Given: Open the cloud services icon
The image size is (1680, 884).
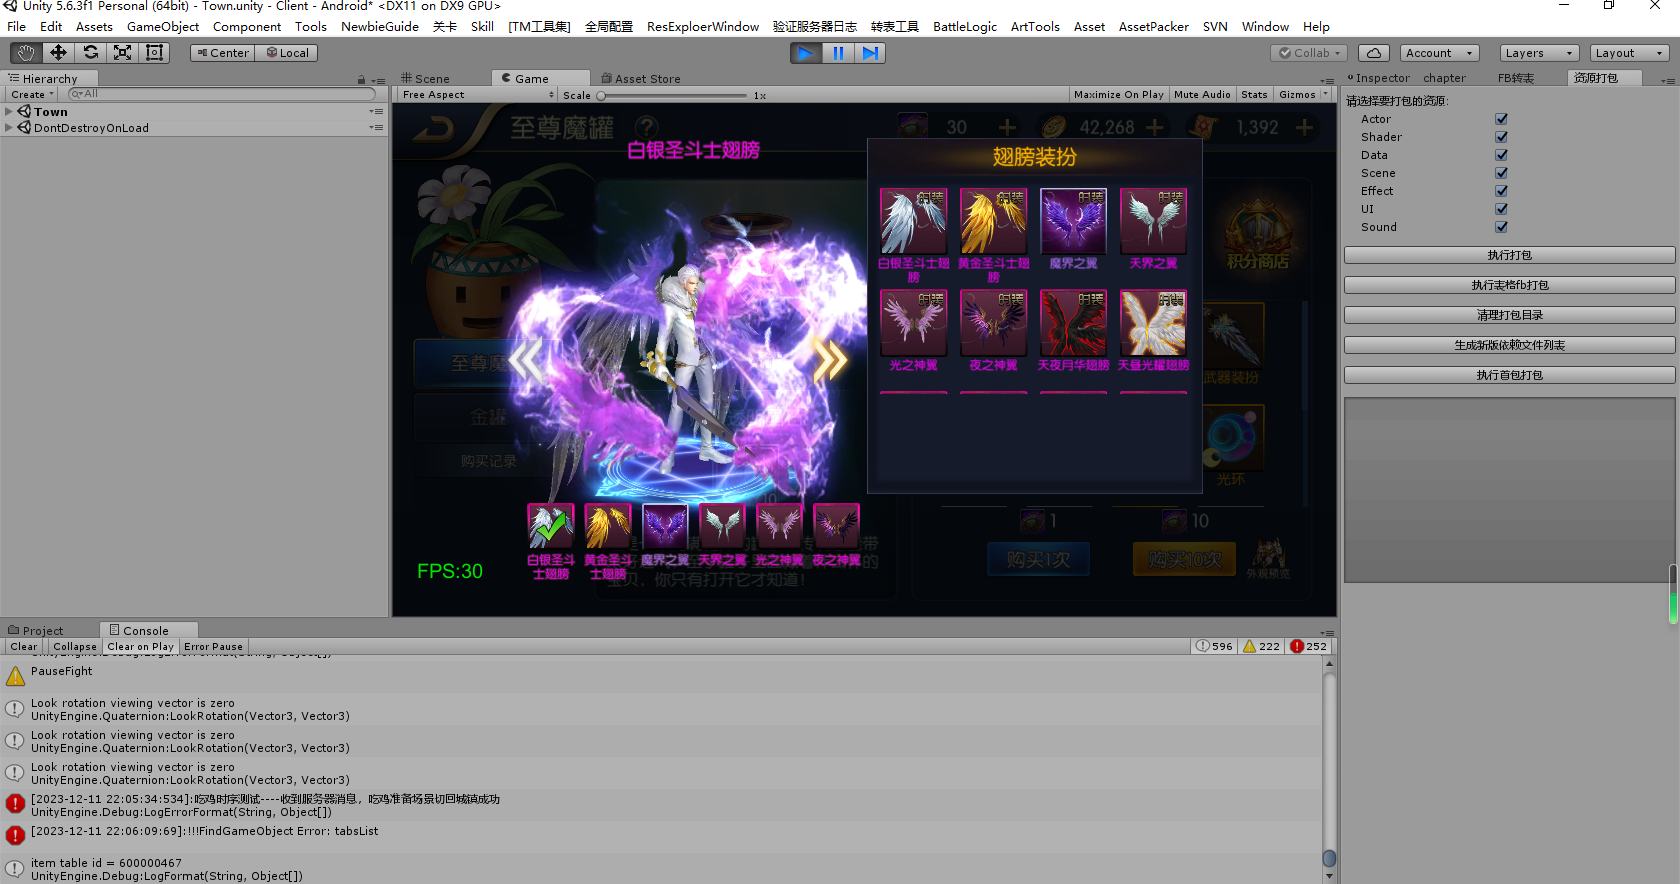Looking at the screenshot, I should [1373, 53].
